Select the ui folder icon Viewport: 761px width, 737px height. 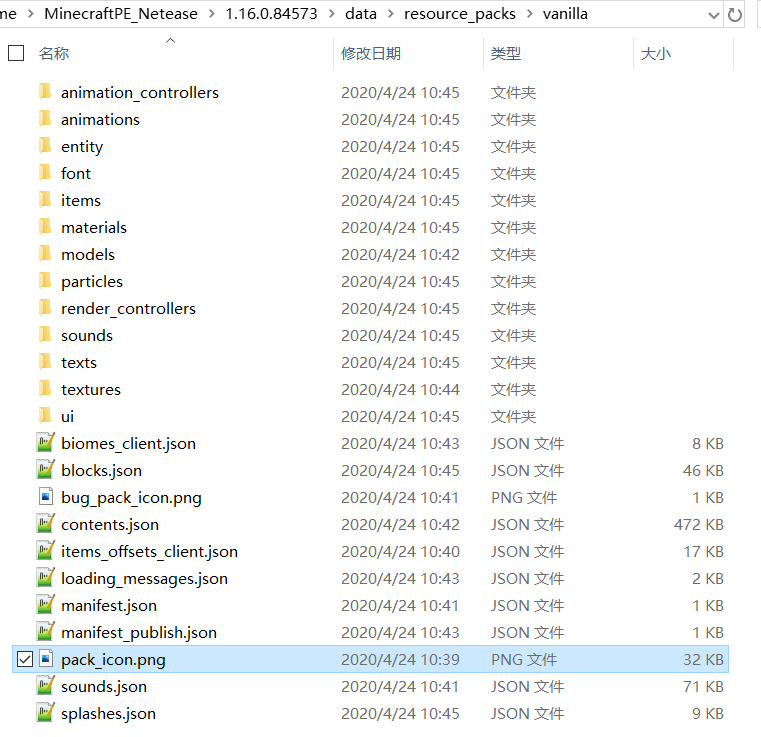(45, 416)
